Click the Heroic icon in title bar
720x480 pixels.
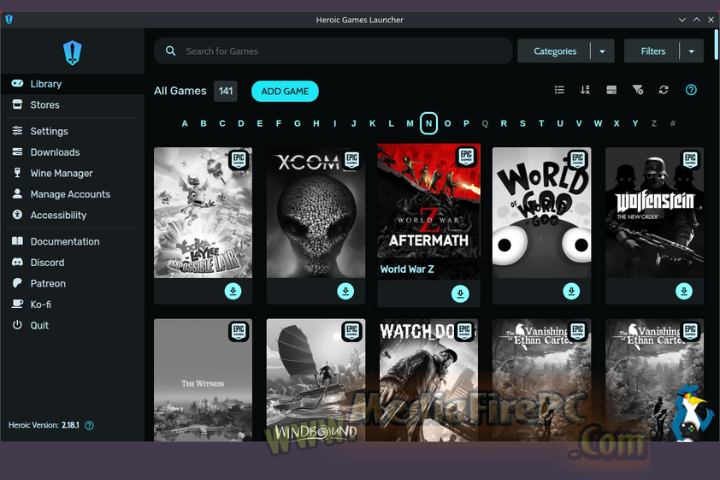click(9, 20)
